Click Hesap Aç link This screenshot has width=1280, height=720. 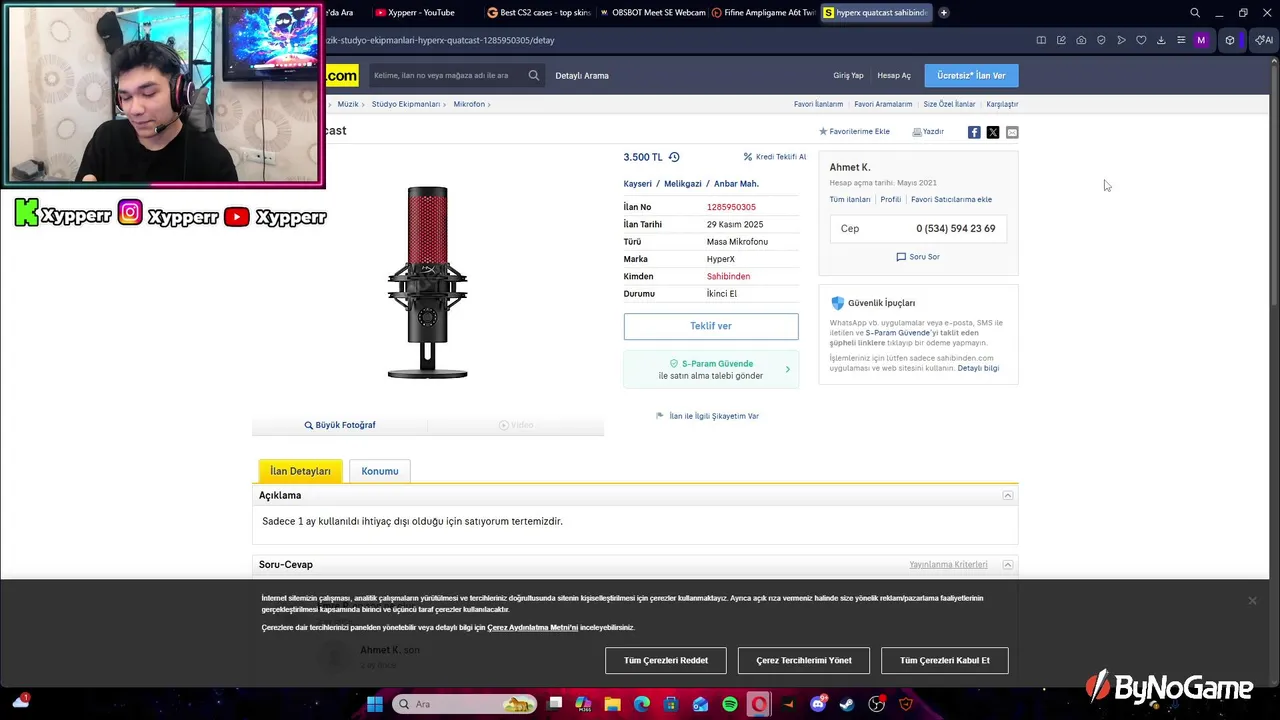[x=894, y=75]
